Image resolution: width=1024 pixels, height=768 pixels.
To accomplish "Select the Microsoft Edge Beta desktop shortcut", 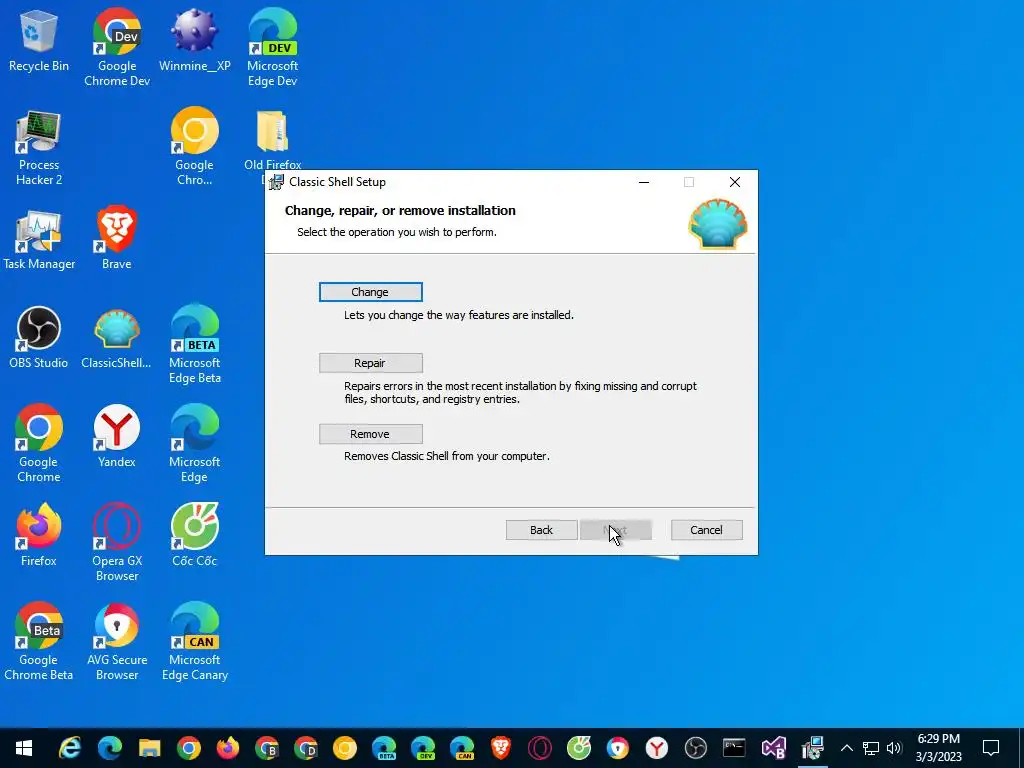I will click(195, 344).
